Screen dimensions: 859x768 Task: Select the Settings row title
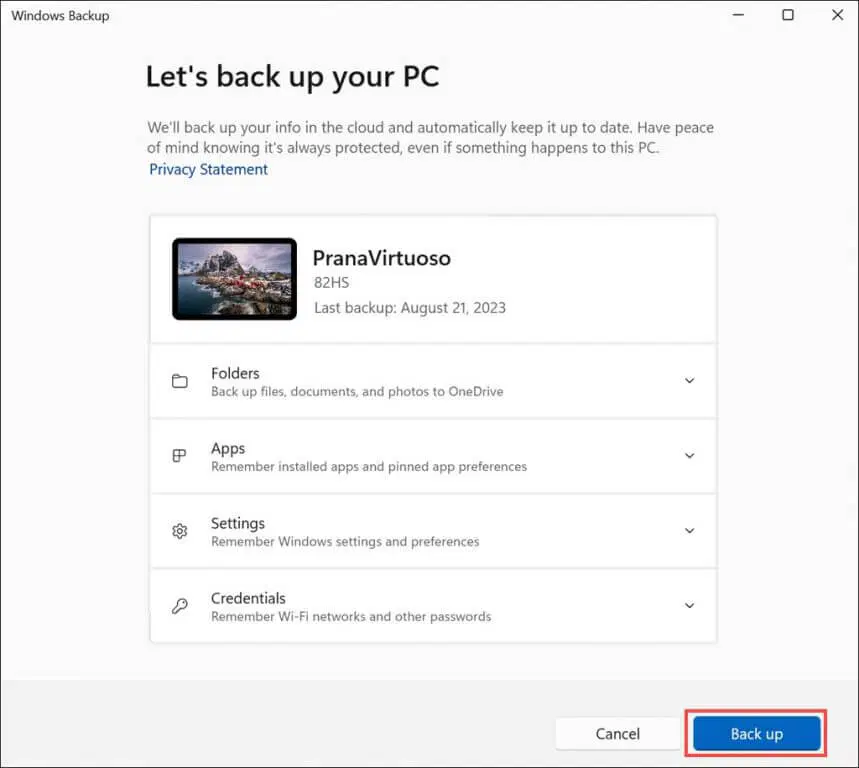[x=238, y=523]
